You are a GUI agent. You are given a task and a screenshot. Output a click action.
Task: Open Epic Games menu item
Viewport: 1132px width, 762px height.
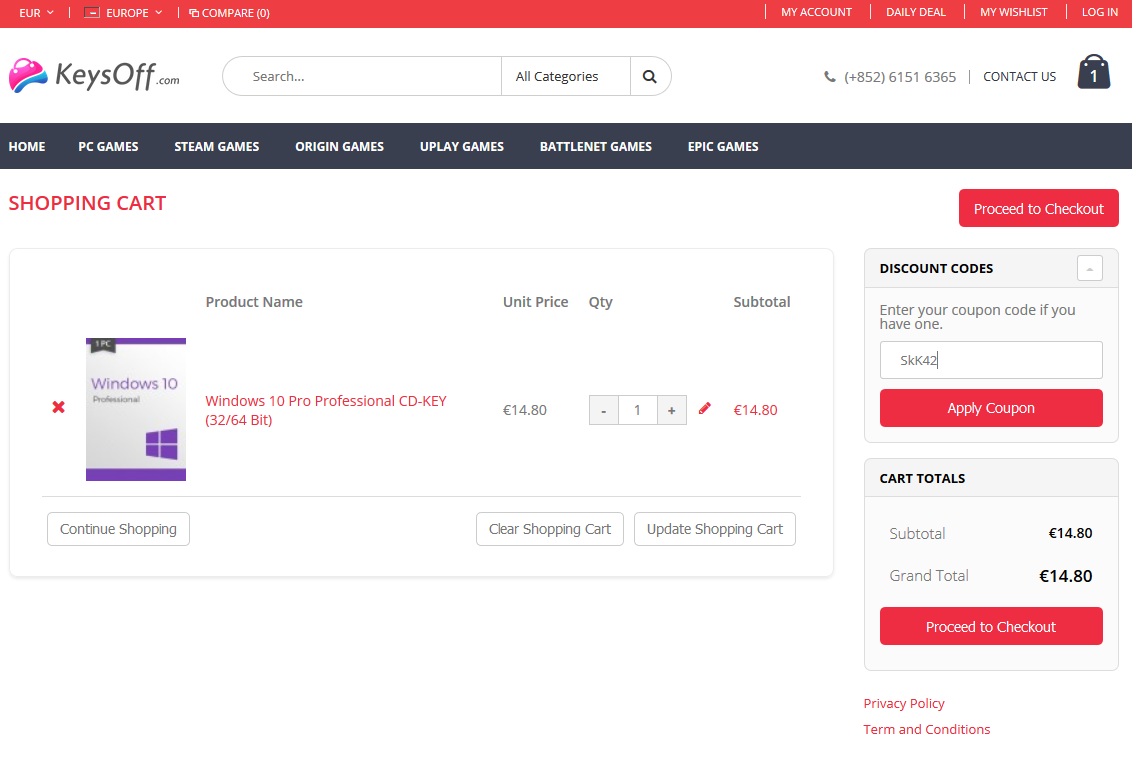723,147
